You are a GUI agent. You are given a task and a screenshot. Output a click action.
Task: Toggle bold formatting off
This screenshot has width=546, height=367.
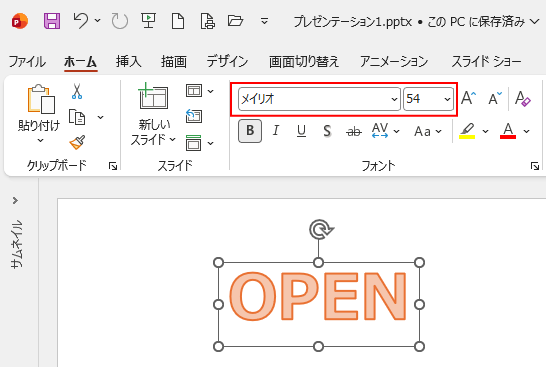coord(250,131)
